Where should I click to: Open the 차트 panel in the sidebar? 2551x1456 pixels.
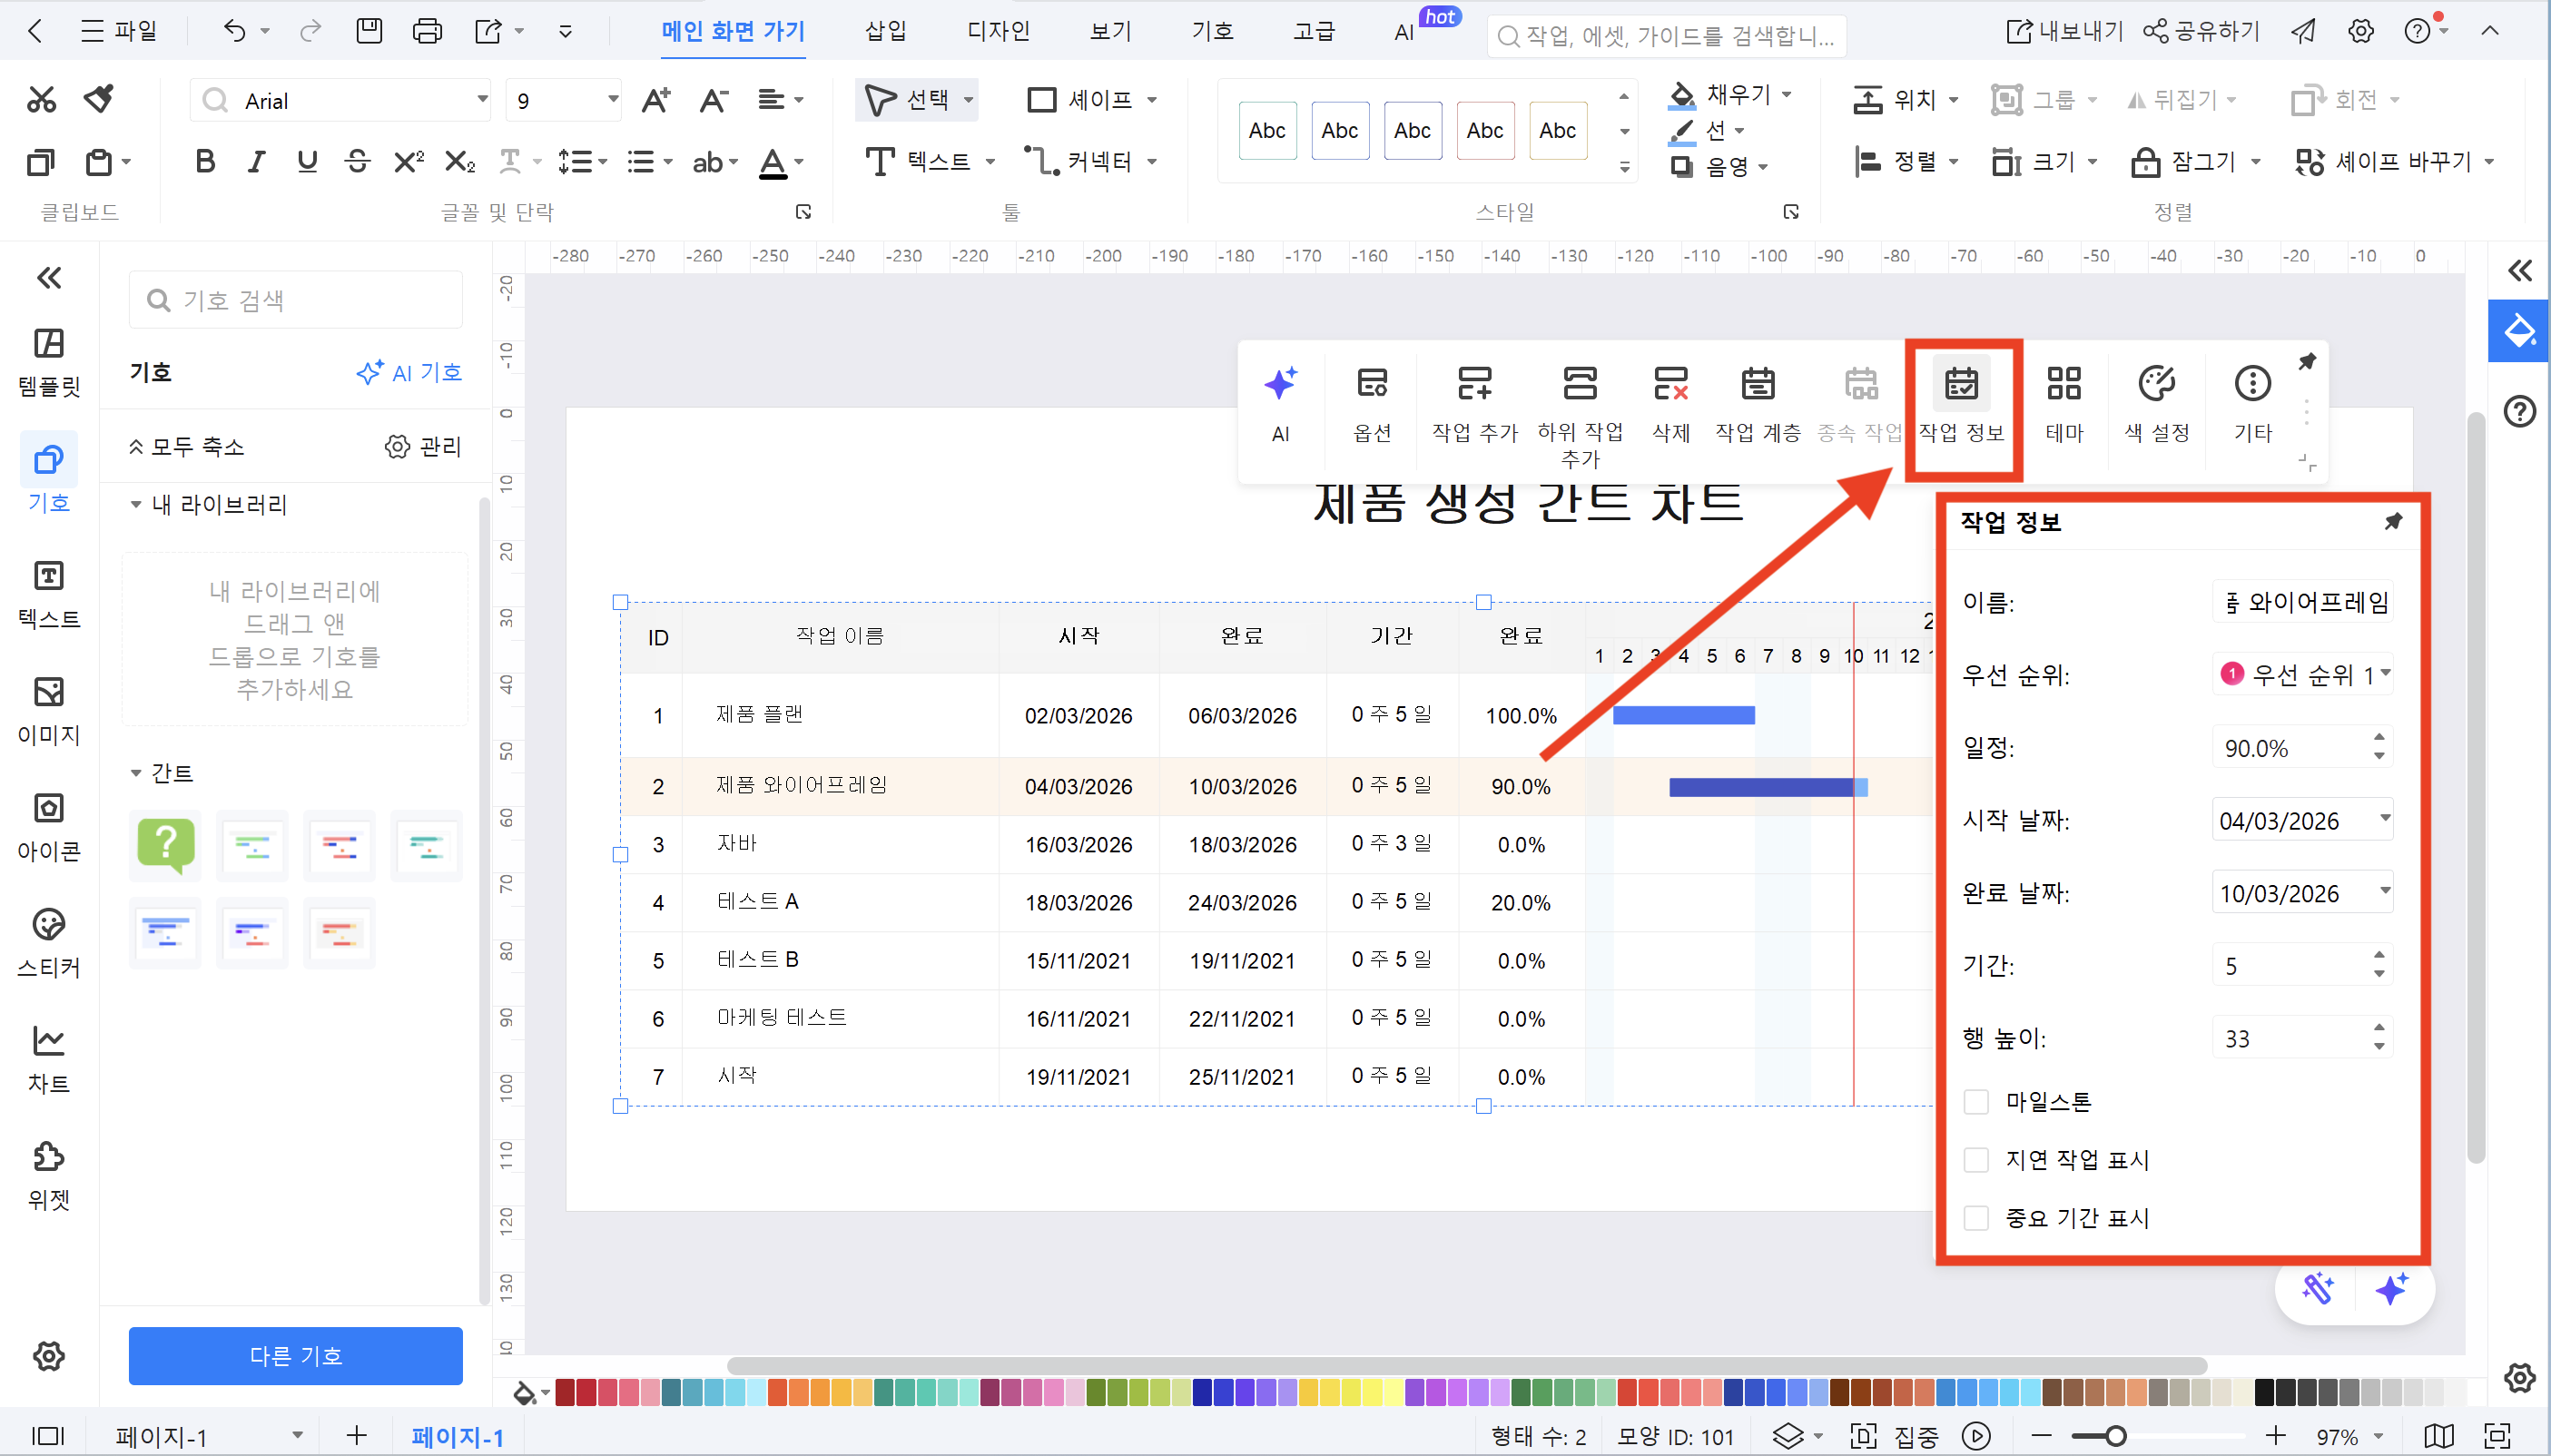48,1055
